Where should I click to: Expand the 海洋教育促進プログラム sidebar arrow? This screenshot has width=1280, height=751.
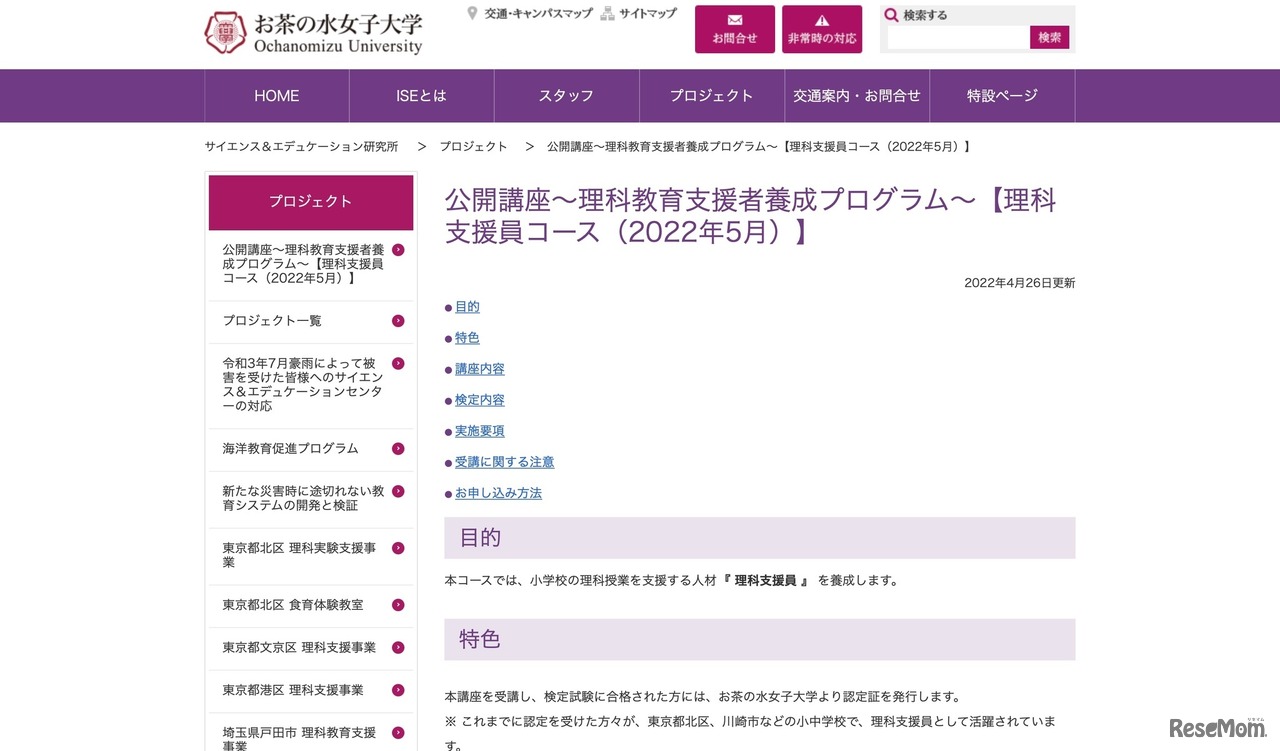[397, 449]
